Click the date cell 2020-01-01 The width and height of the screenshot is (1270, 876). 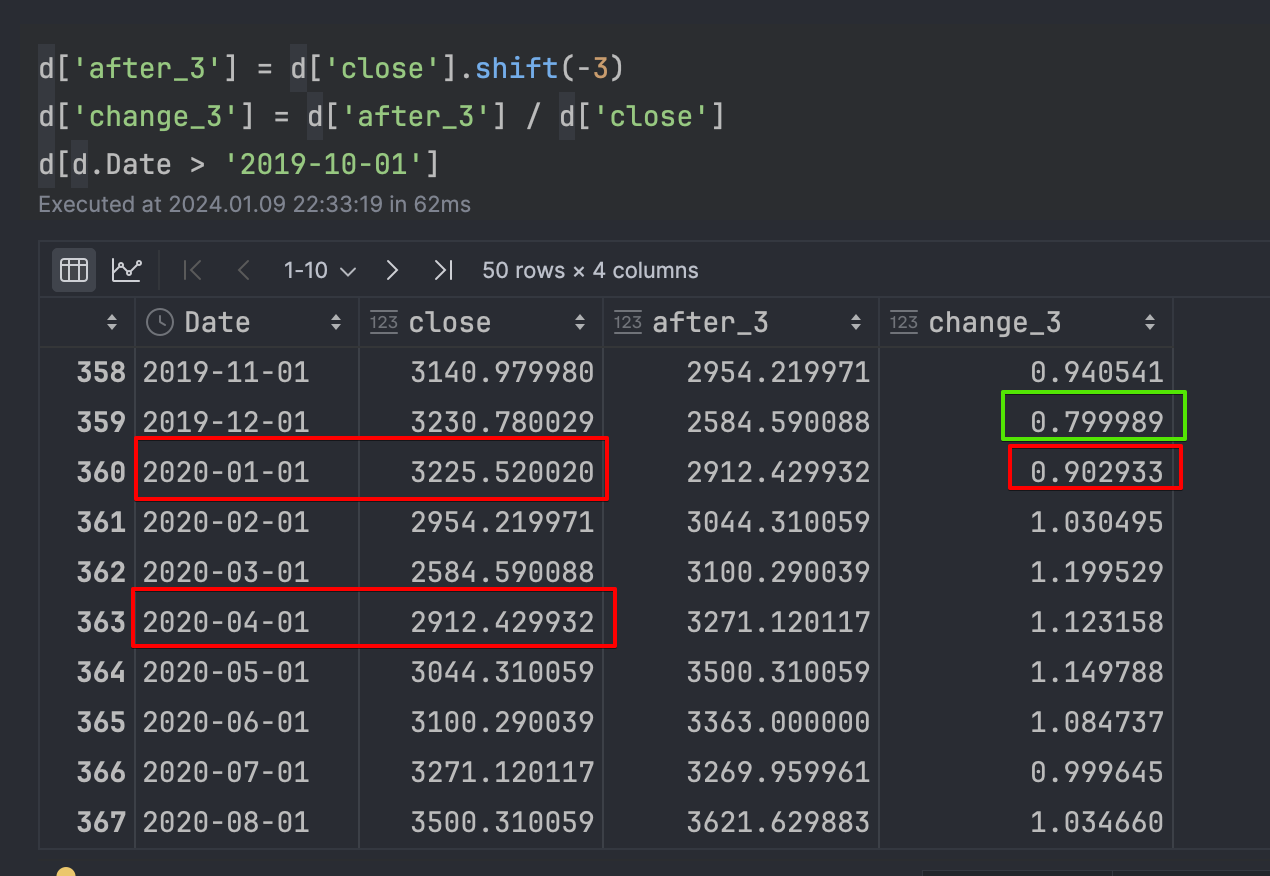226,472
